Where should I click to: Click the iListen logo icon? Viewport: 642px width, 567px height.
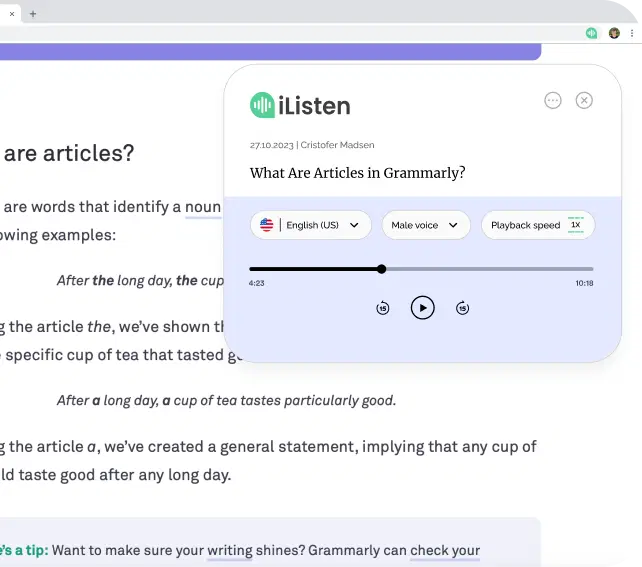pos(262,105)
